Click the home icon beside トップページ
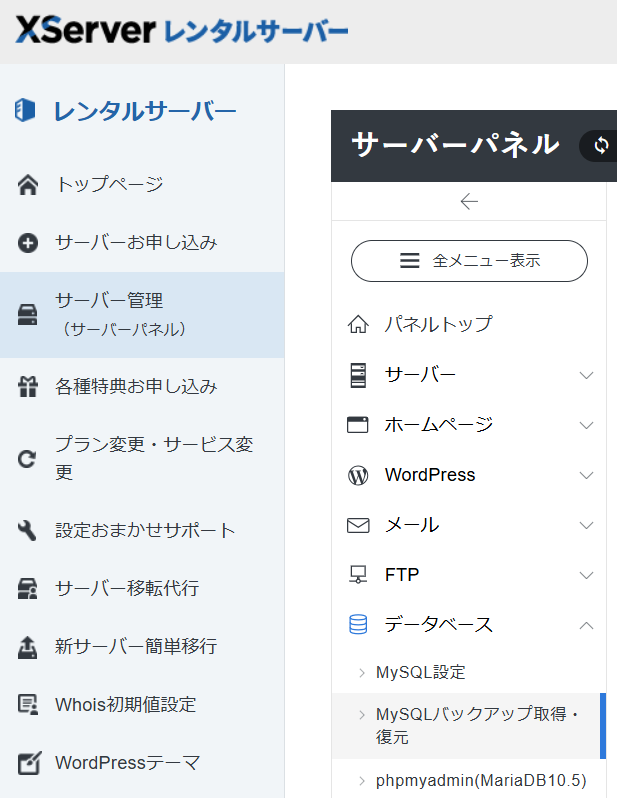Viewport: 617px width, 798px height. pos(28,185)
